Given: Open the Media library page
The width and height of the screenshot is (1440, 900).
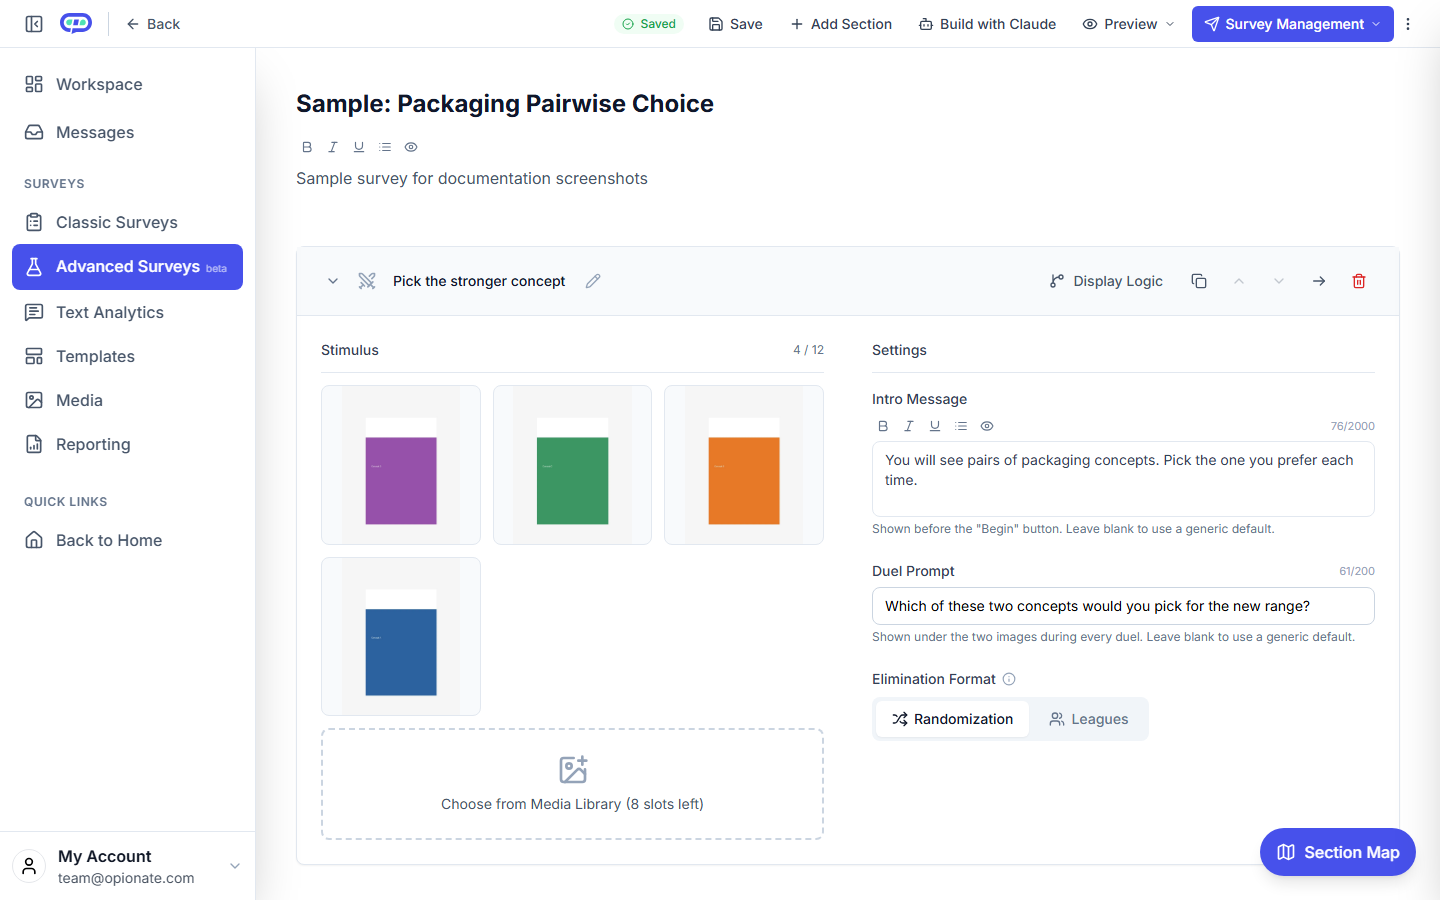Looking at the screenshot, I should [127, 400].
